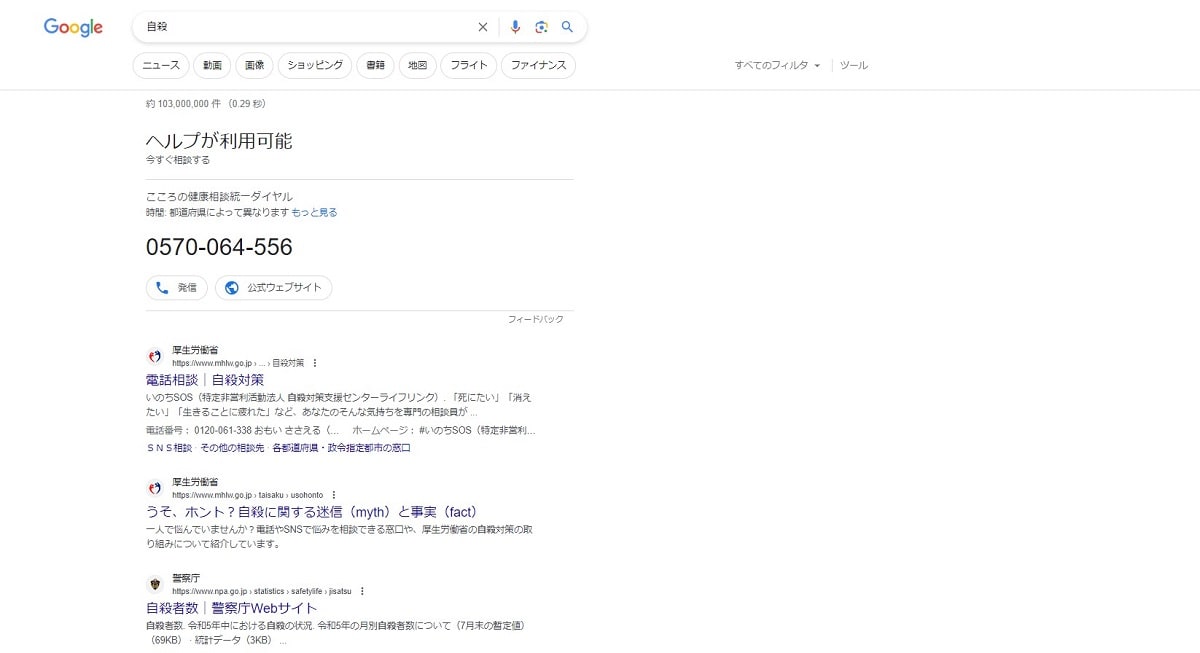Click the 警察庁 site name text
The height and width of the screenshot is (653, 1200).
tap(186, 578)
